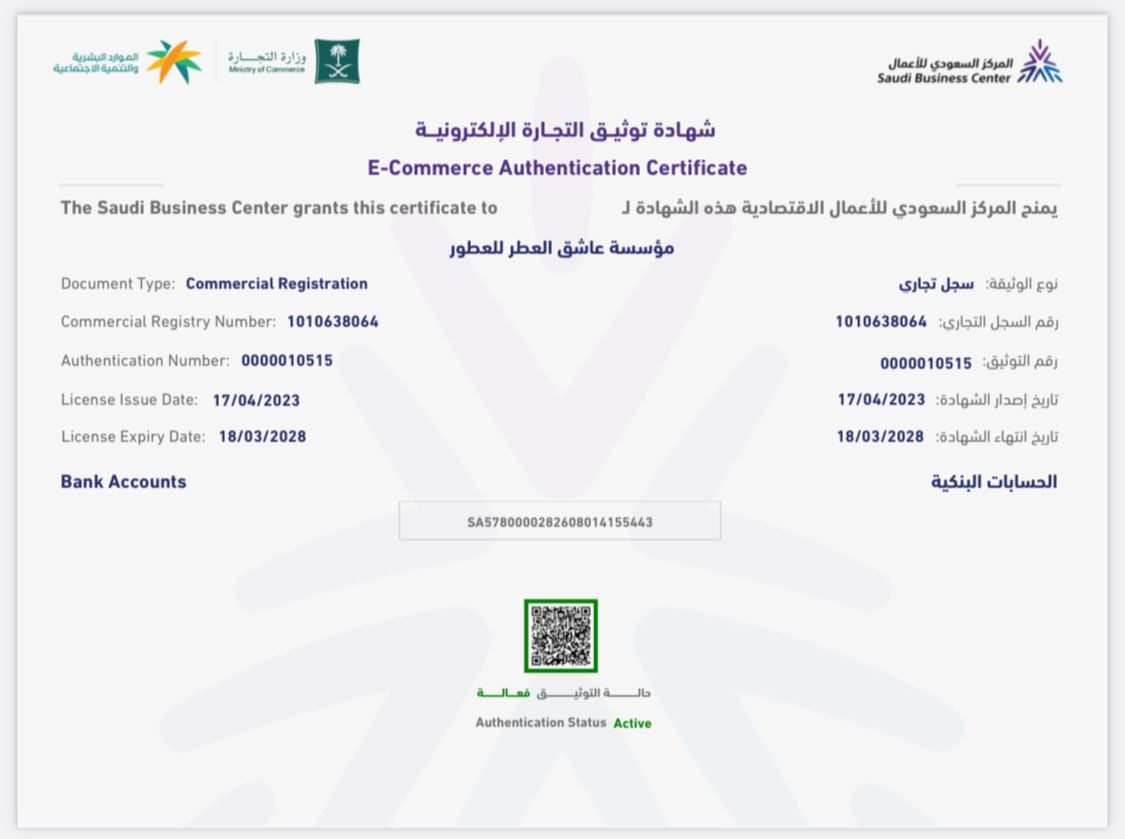Click the License Issue Date 17/04/2023

click(256, 400)
